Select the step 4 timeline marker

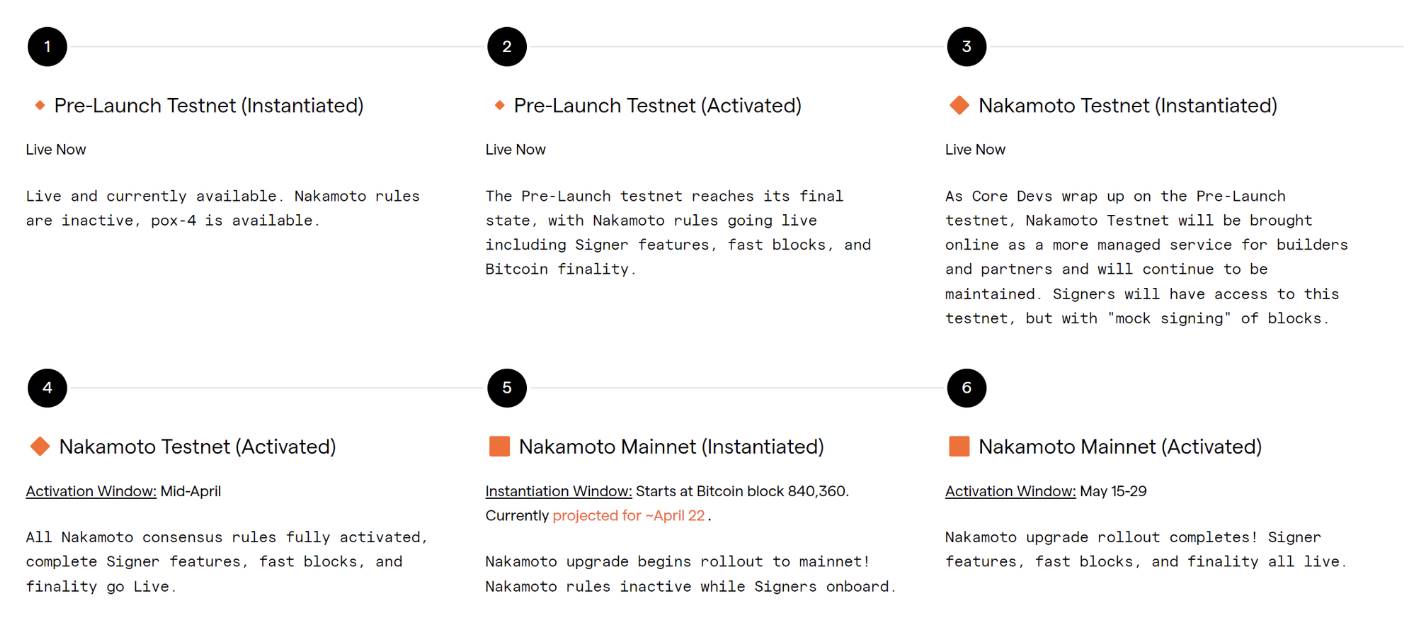coord(47,388)
